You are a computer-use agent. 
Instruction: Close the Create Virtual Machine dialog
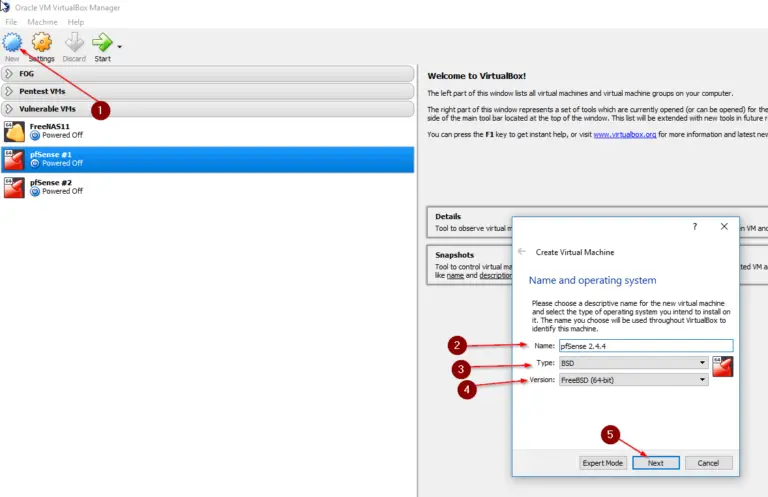tap(724, 227)
